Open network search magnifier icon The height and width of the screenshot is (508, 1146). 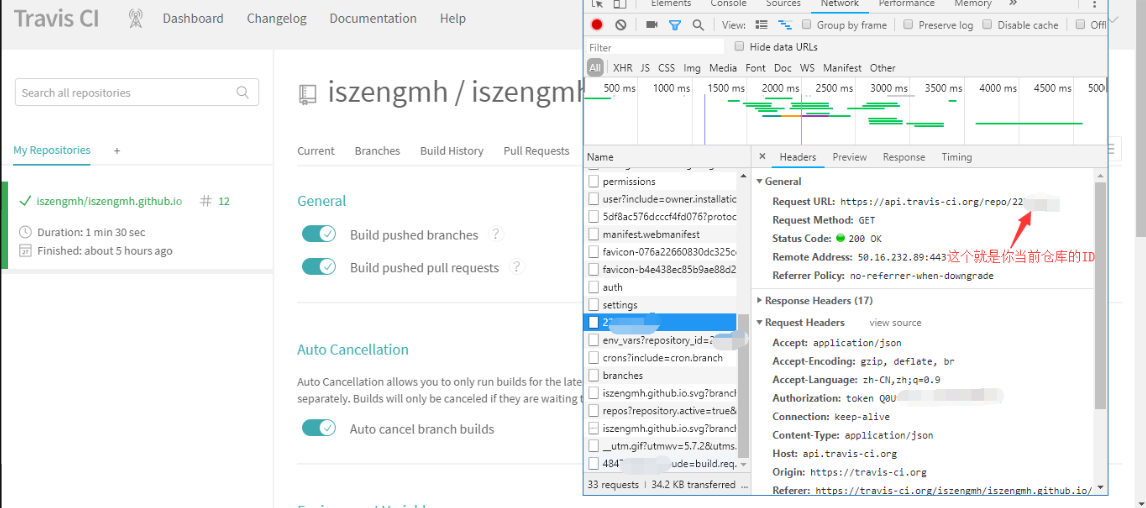tap(698, 25)
